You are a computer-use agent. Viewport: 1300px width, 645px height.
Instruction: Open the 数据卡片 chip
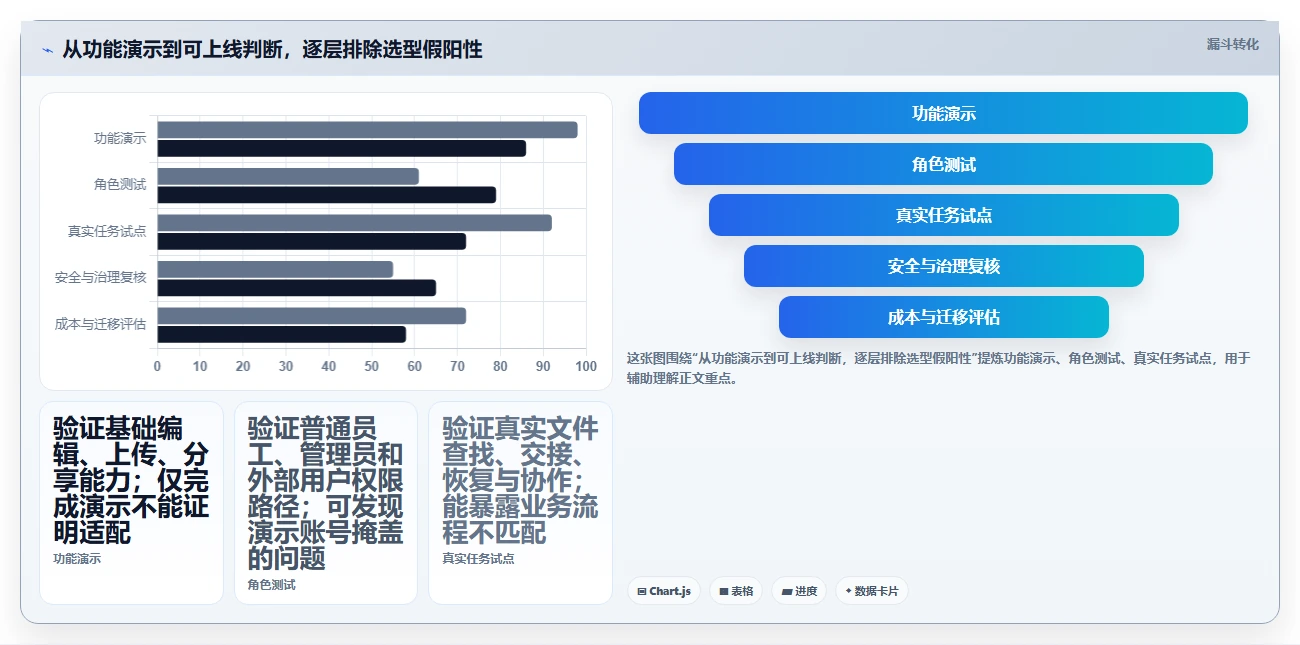[872, 591]
